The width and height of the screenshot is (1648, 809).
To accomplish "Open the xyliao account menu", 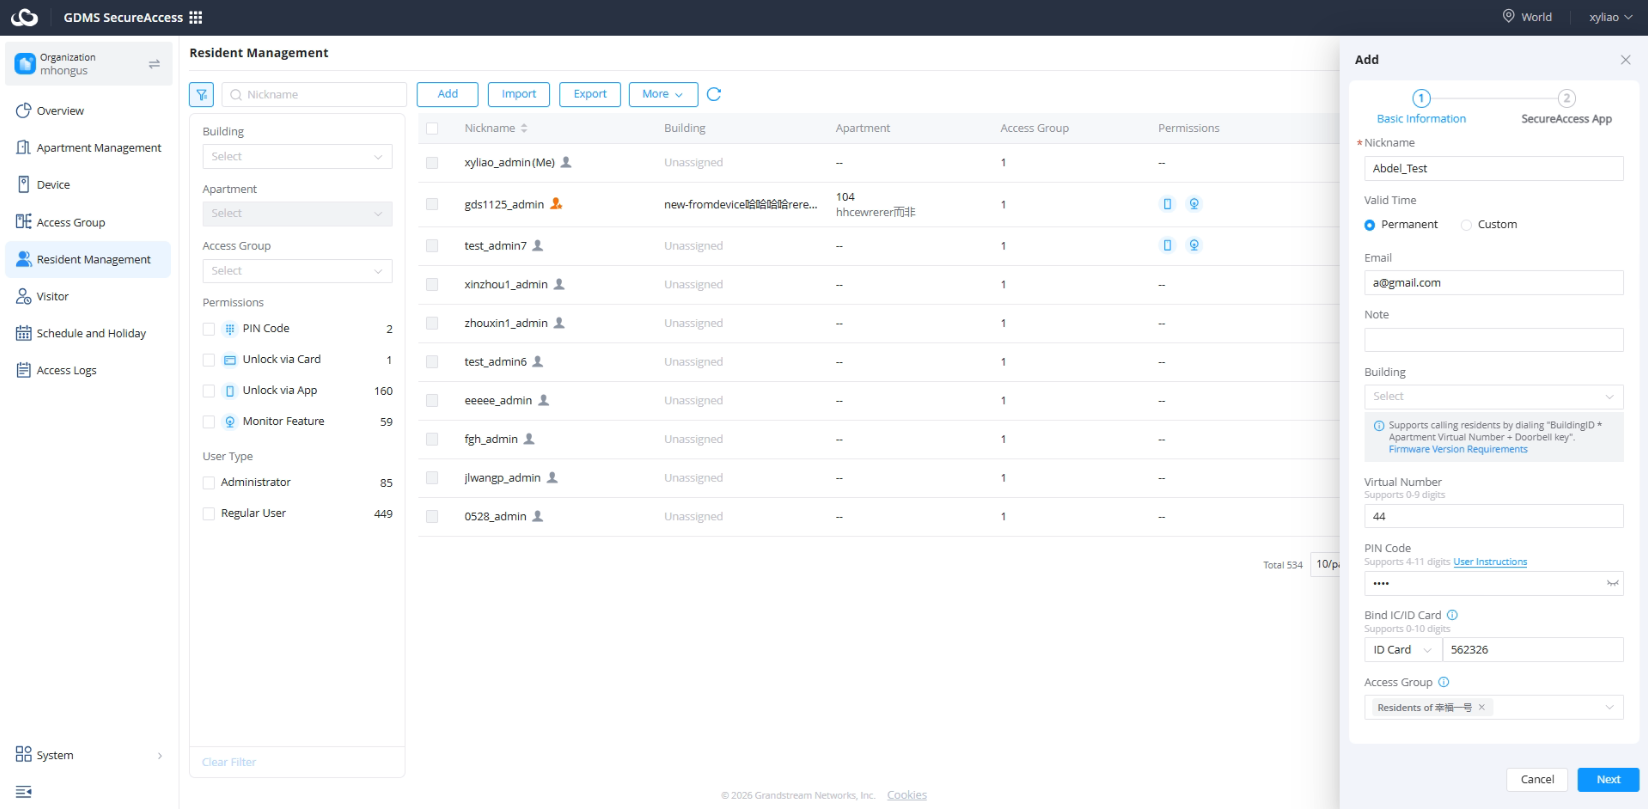I will [1610, 17].
